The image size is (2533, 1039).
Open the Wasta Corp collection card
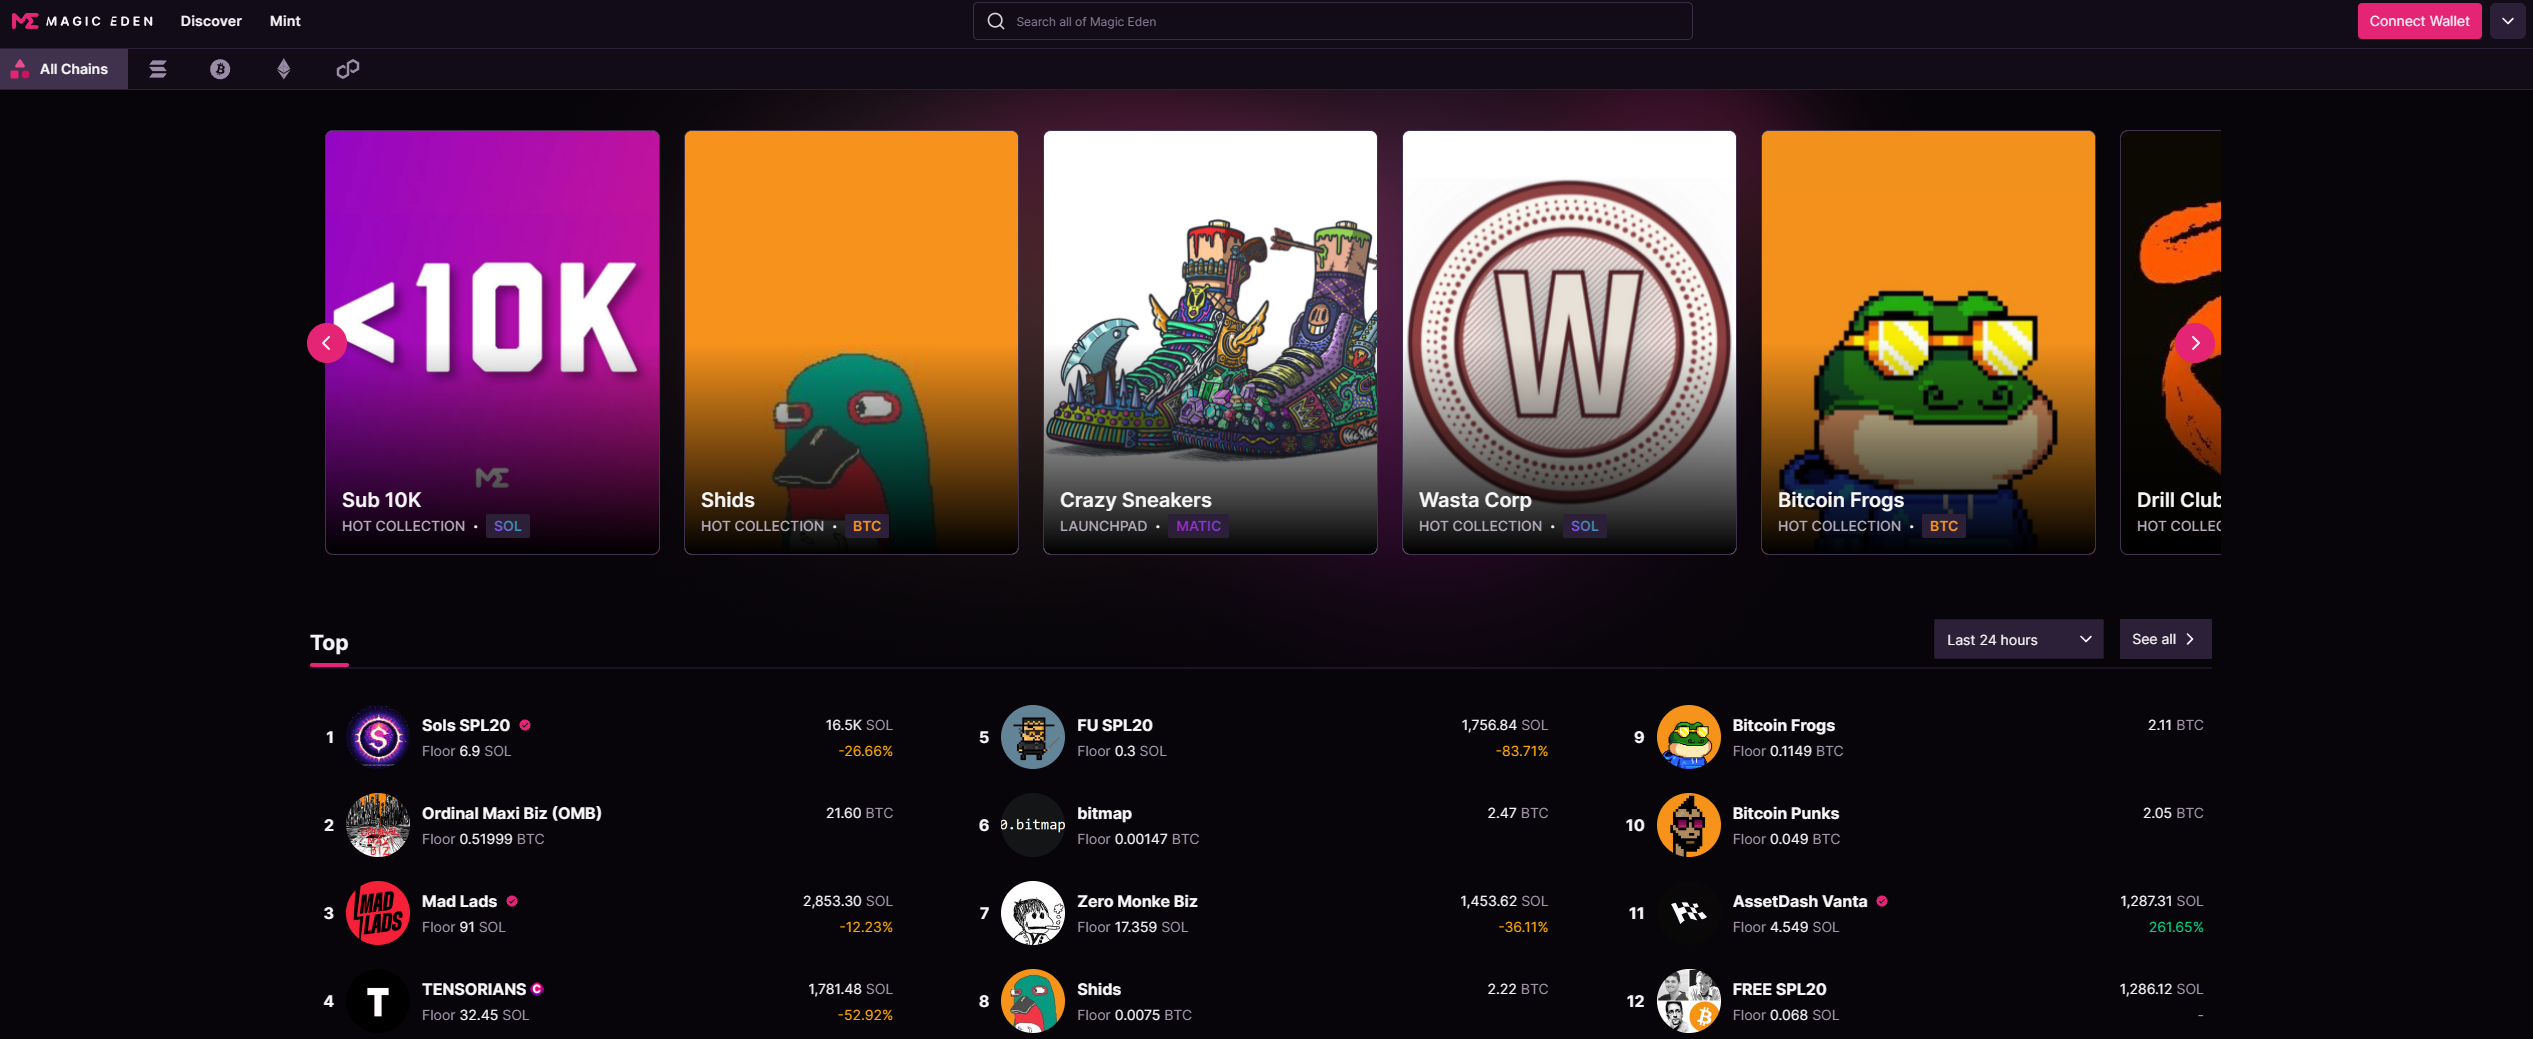(x=1569, y=342)
